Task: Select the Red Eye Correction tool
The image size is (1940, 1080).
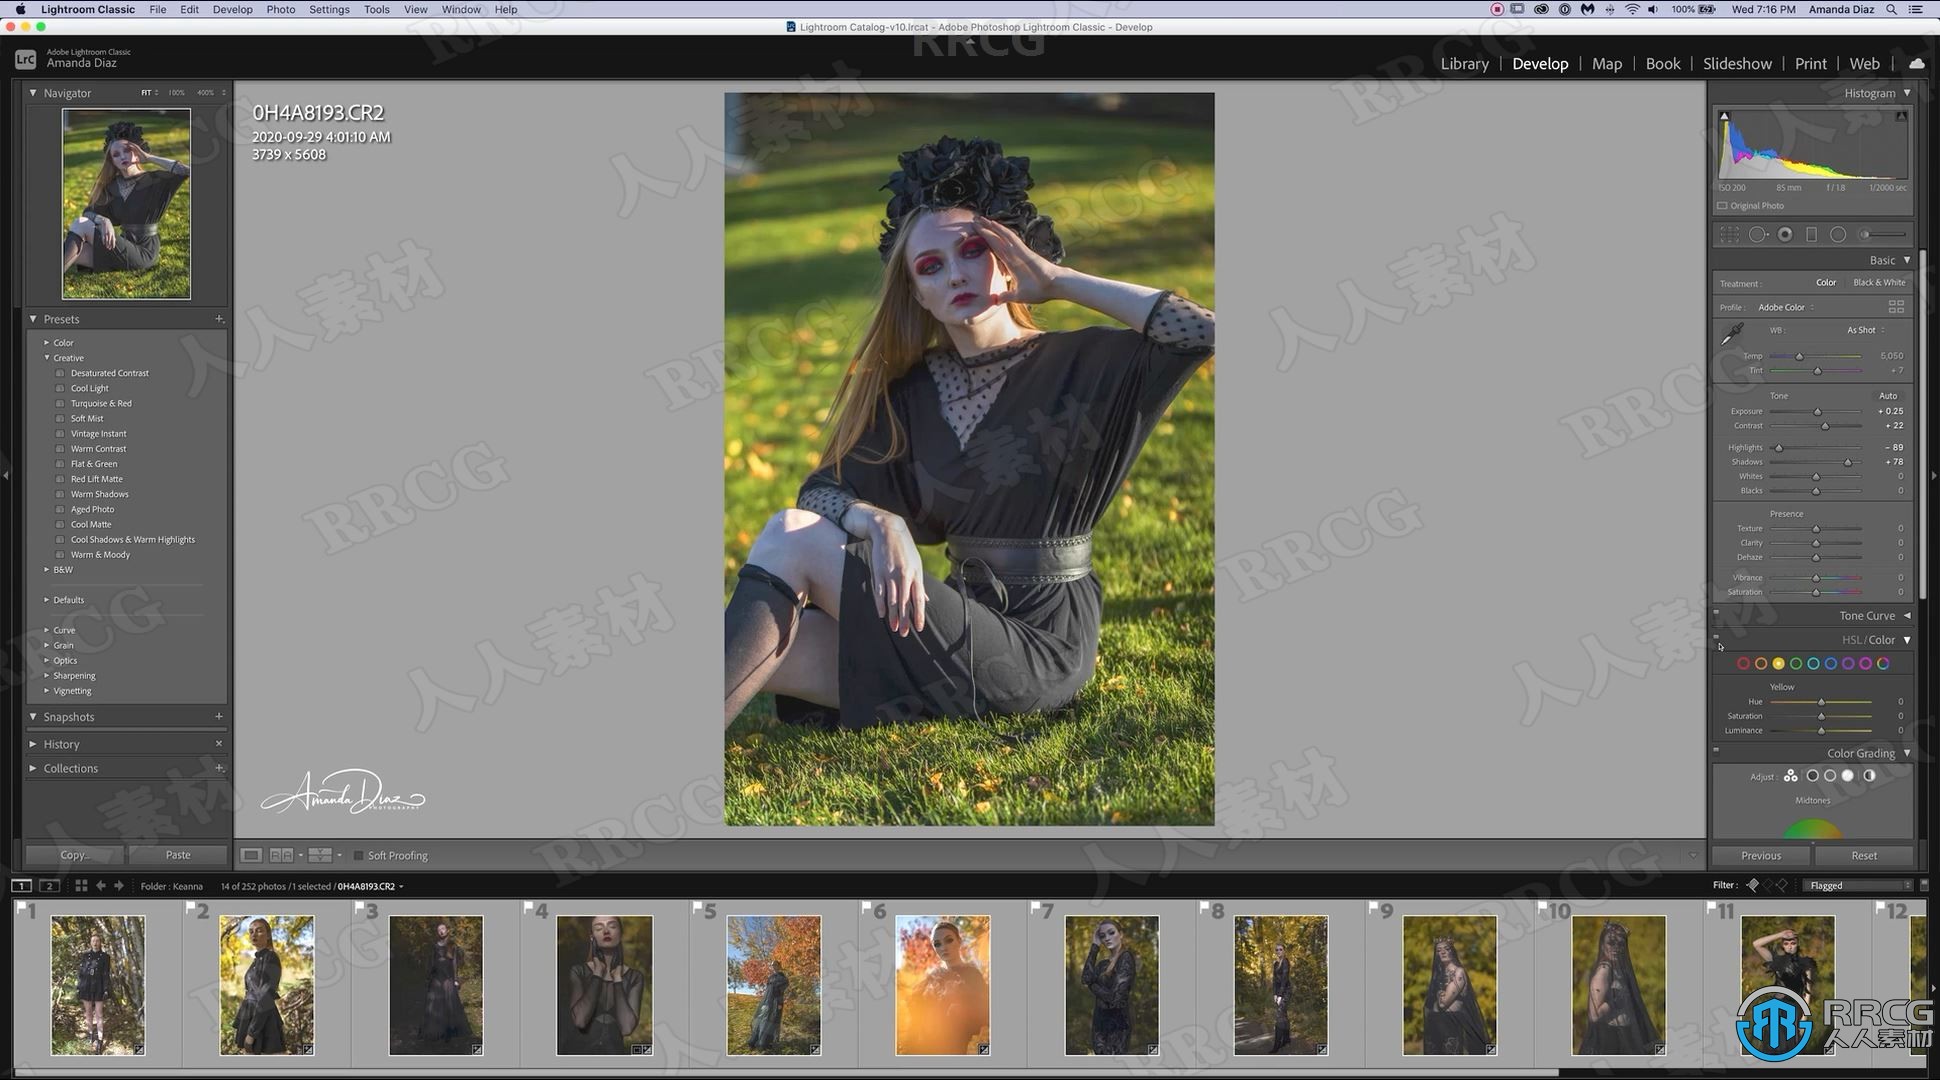Action: point(1785,234)
